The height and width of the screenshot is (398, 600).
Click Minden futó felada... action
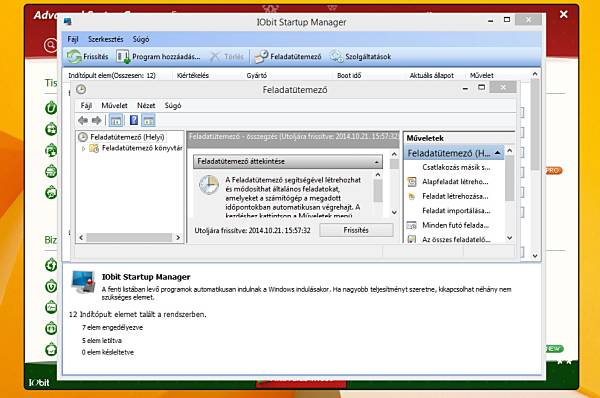pos(455,225)
